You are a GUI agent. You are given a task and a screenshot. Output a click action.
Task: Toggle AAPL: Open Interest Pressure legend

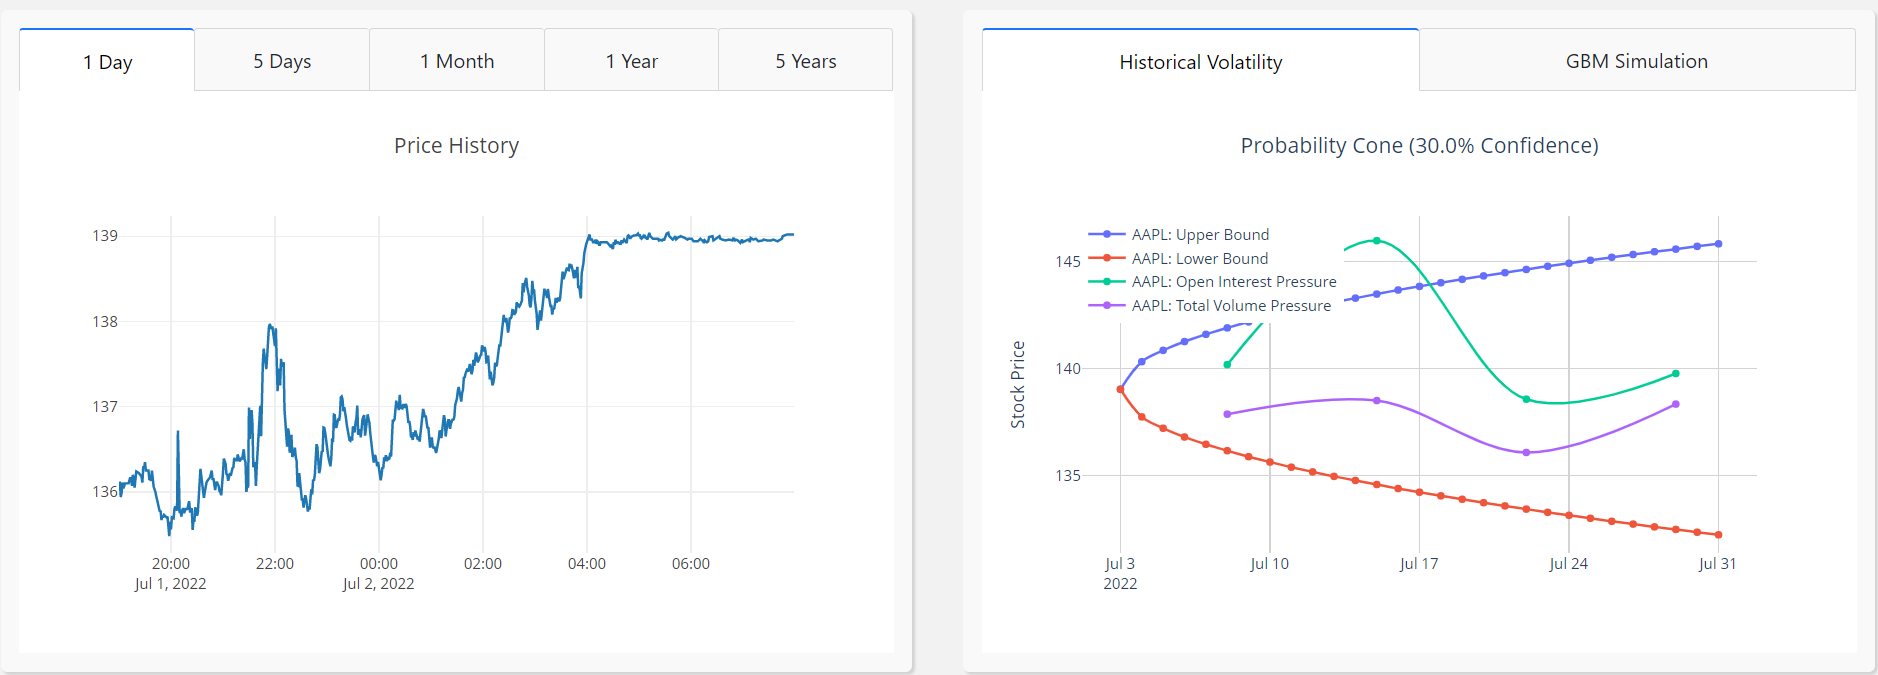point(1234,282)
